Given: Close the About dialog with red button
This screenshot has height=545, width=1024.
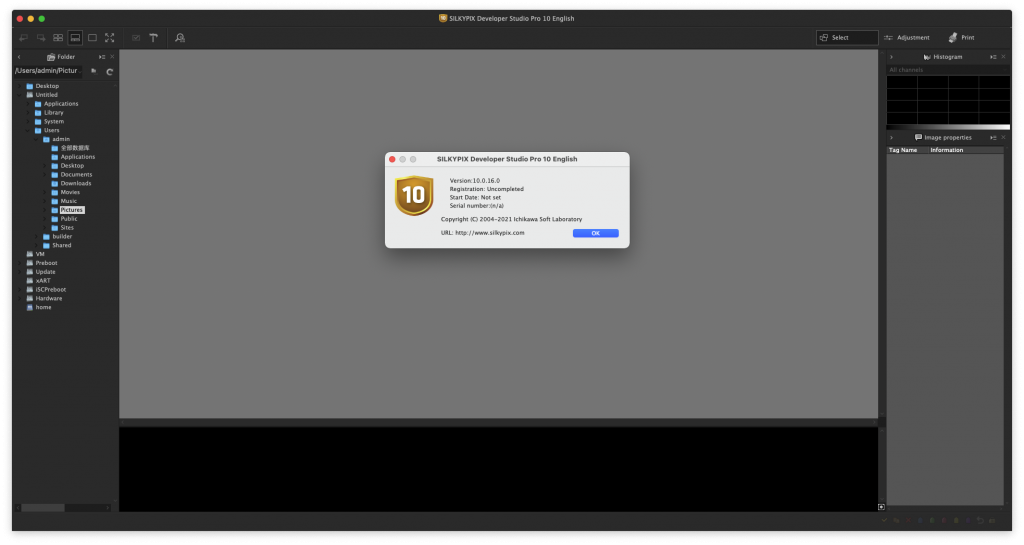Looking at the screenshot, I should coord(392,159).
